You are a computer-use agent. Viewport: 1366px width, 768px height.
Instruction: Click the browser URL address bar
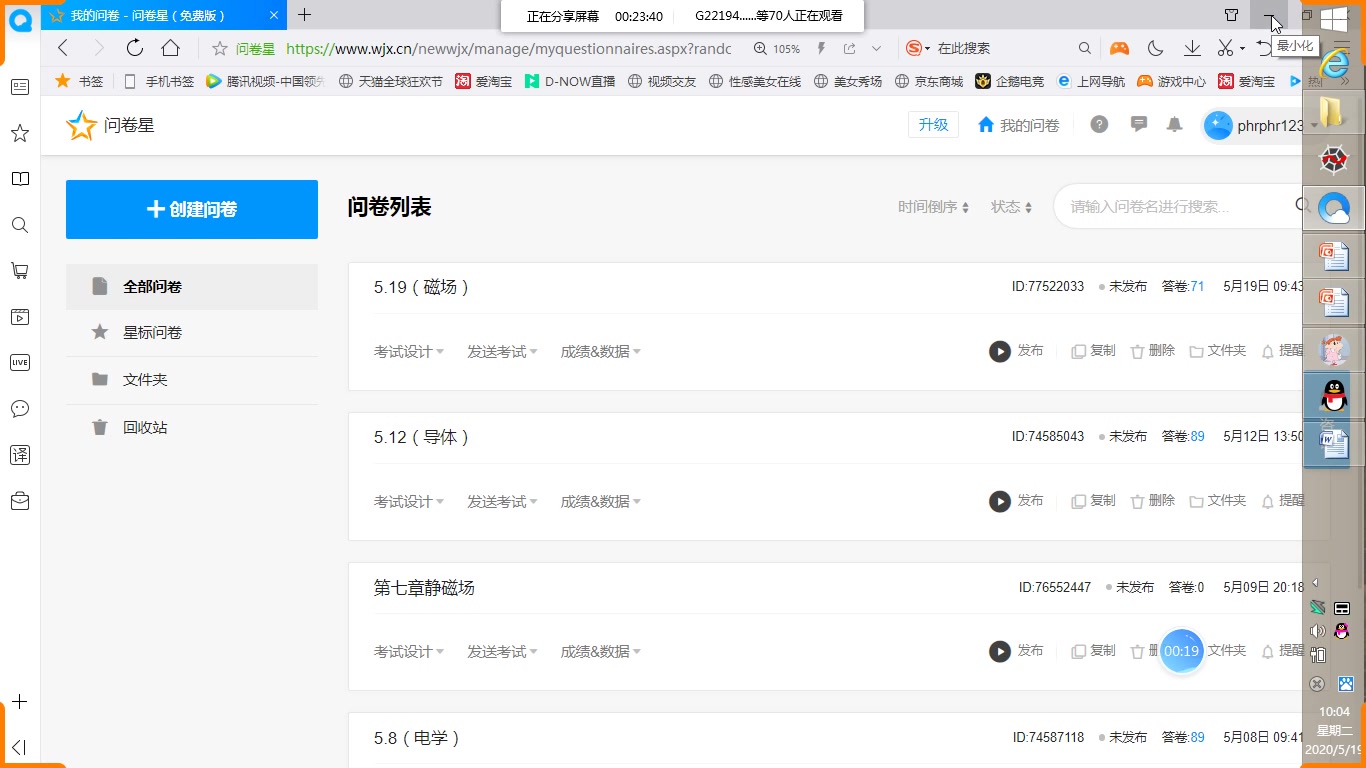508,48
